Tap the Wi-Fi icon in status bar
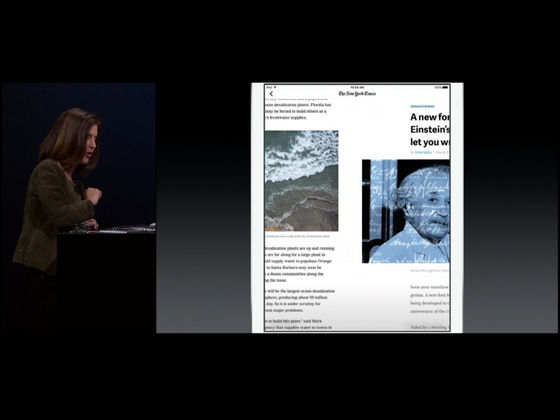The height and width of the screenshot is (420, 560). point(275,87)
